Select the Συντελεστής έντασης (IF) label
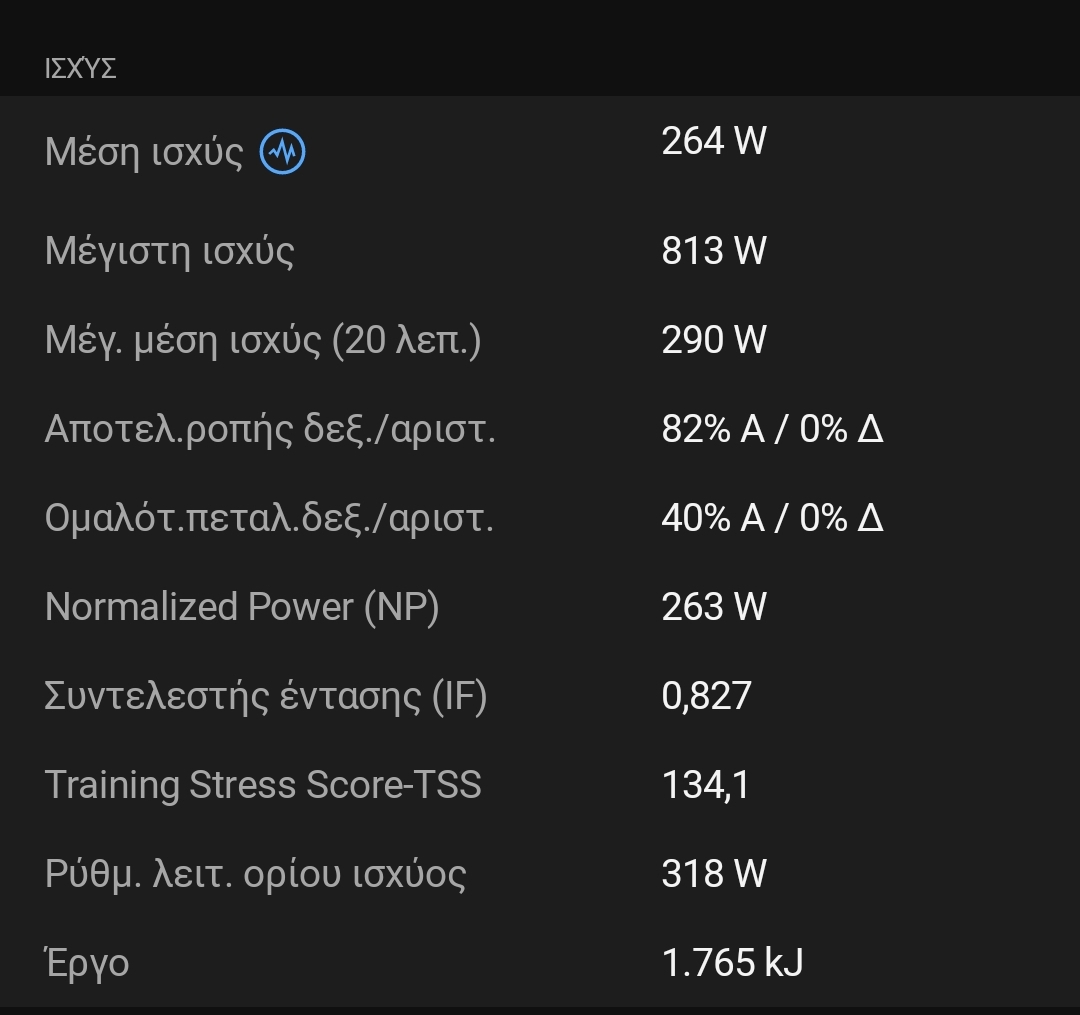 coord(266,696)
